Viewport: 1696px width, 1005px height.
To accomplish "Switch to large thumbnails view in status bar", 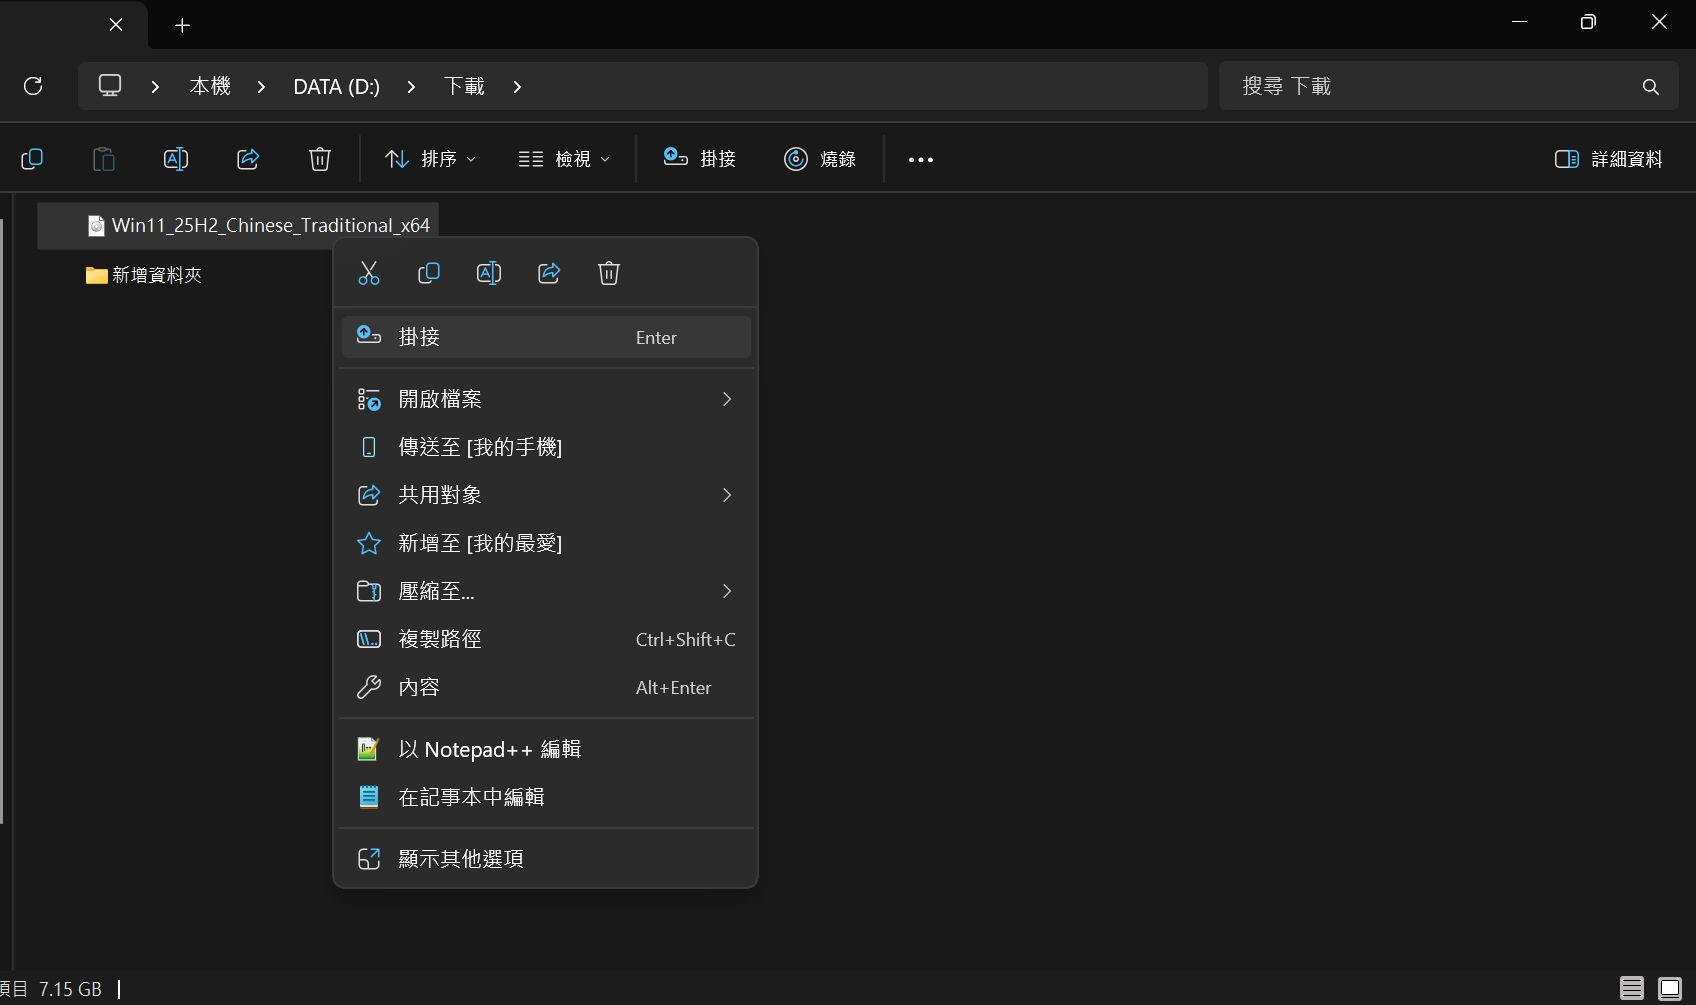I will click(x=1669, y=988).
